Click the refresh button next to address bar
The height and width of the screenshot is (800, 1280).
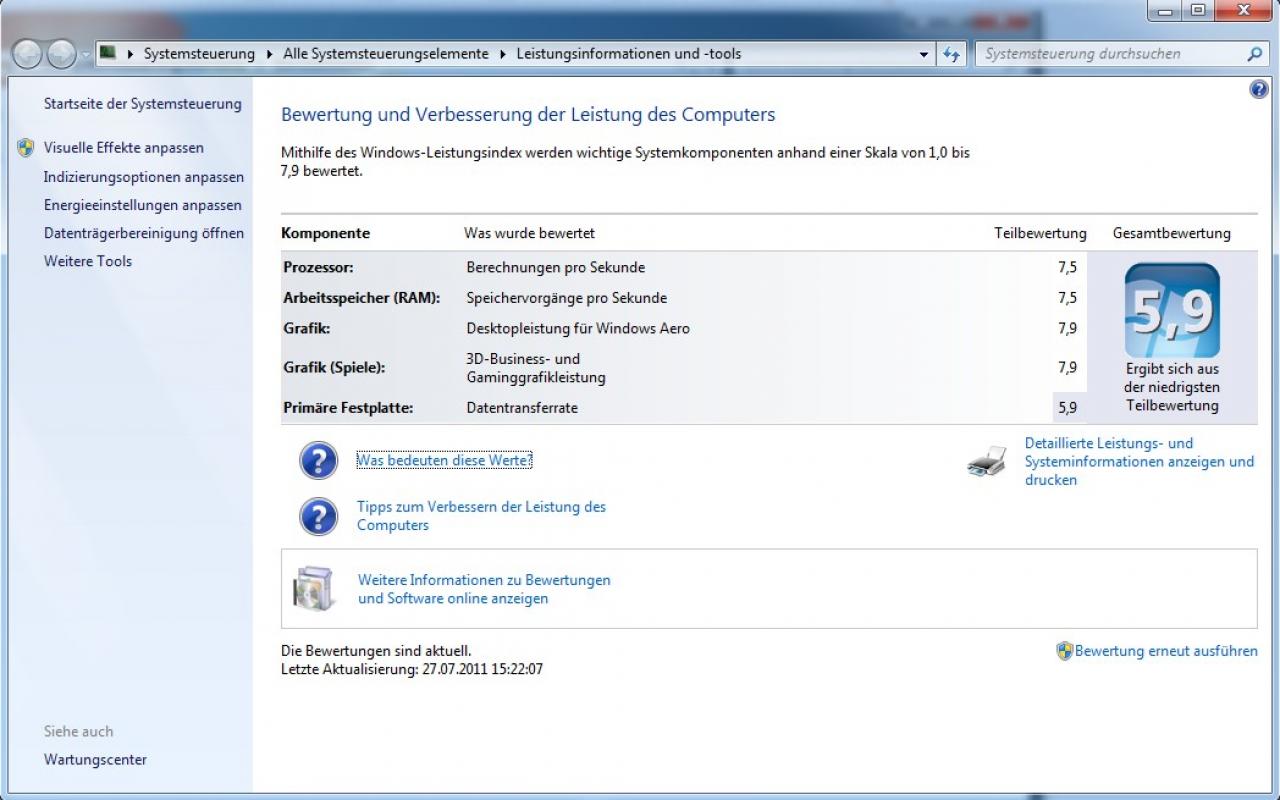(x=952, y=55)
